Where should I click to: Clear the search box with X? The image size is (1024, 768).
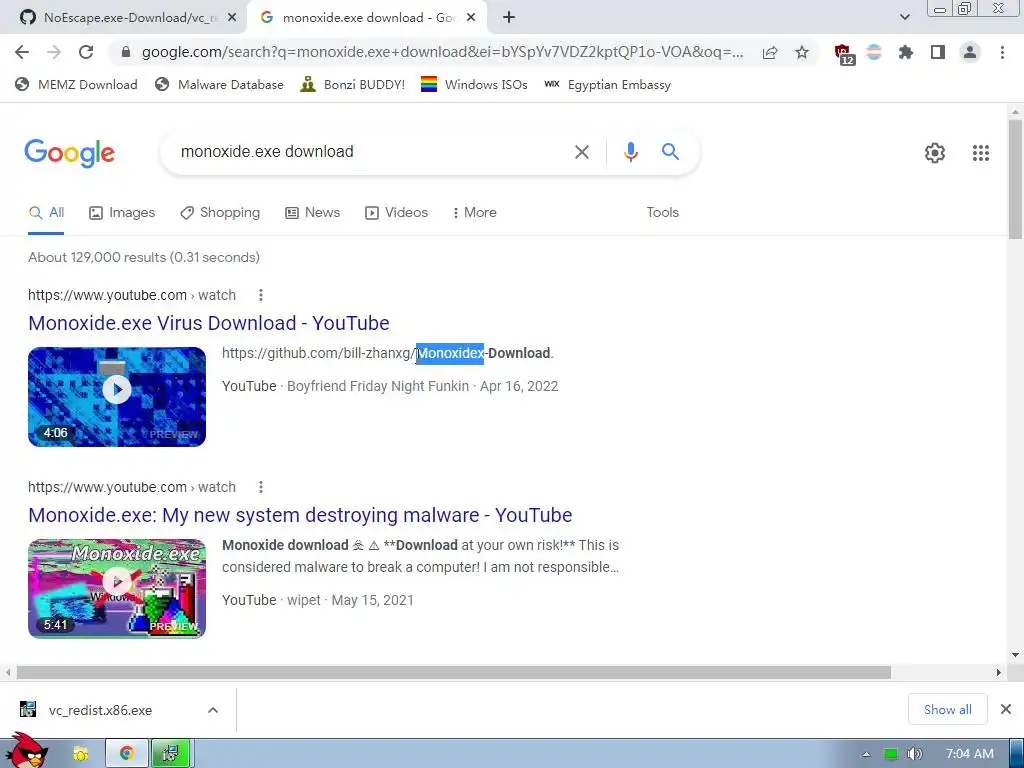(581, 152)
